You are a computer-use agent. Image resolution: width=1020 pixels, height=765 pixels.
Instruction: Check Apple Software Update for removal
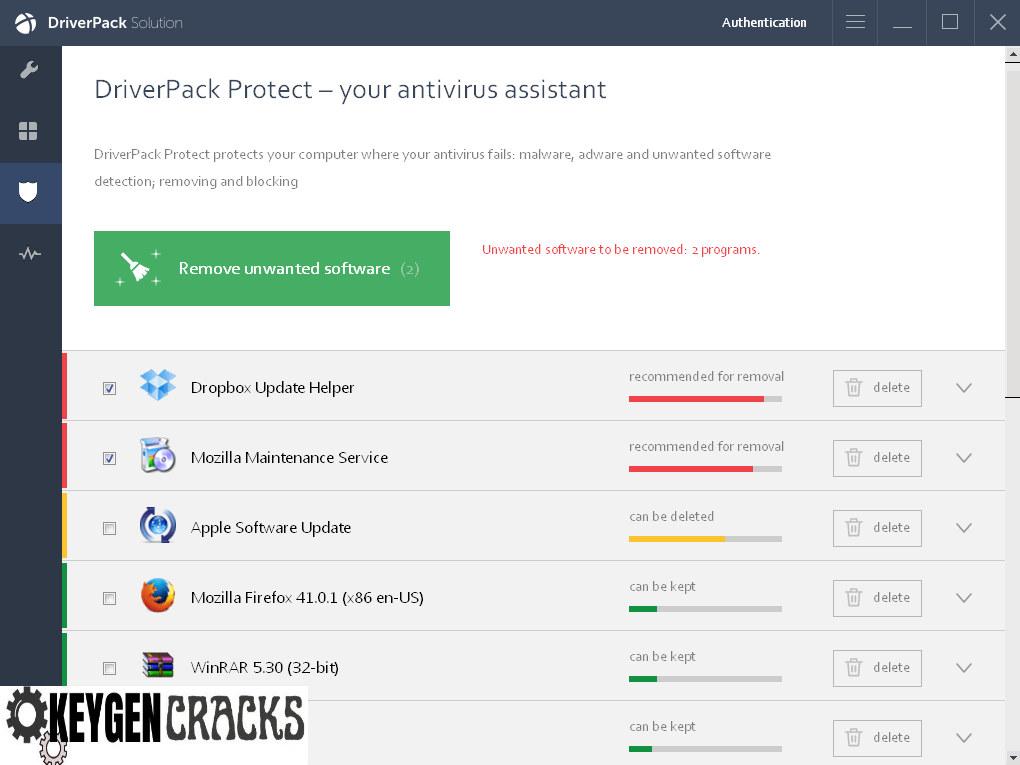(x=109, y=528)
